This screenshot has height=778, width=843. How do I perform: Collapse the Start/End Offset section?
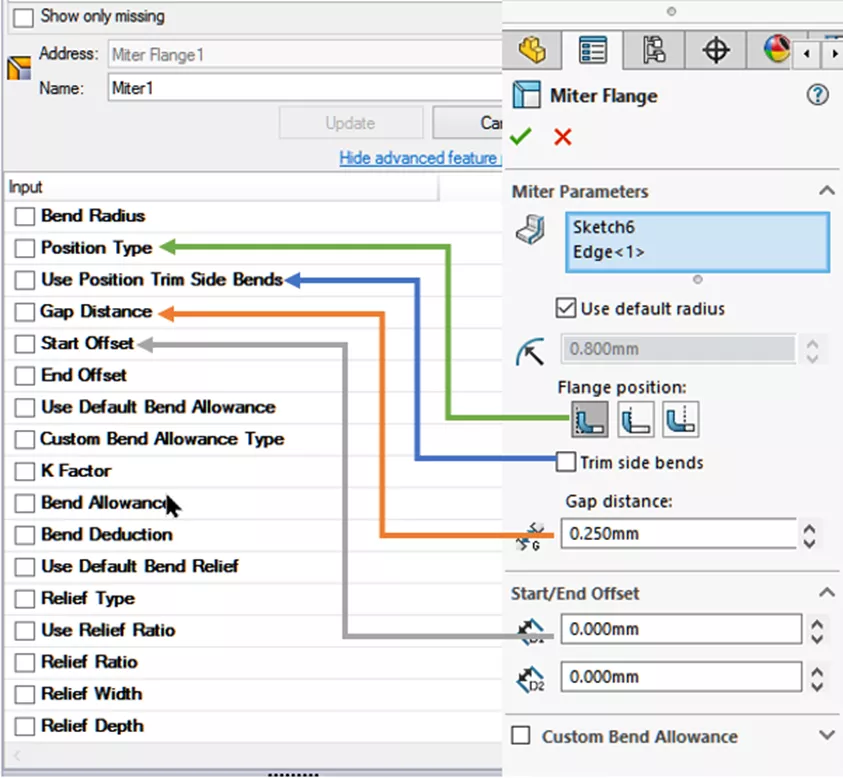826,593
